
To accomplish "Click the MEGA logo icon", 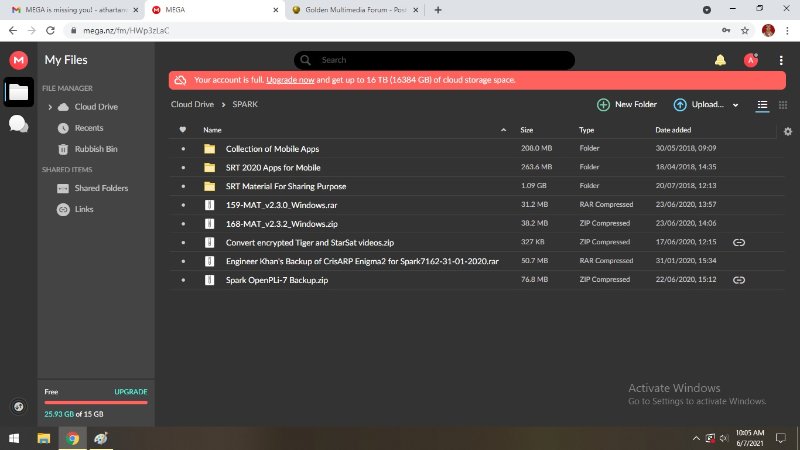I will tap(18, 60).
